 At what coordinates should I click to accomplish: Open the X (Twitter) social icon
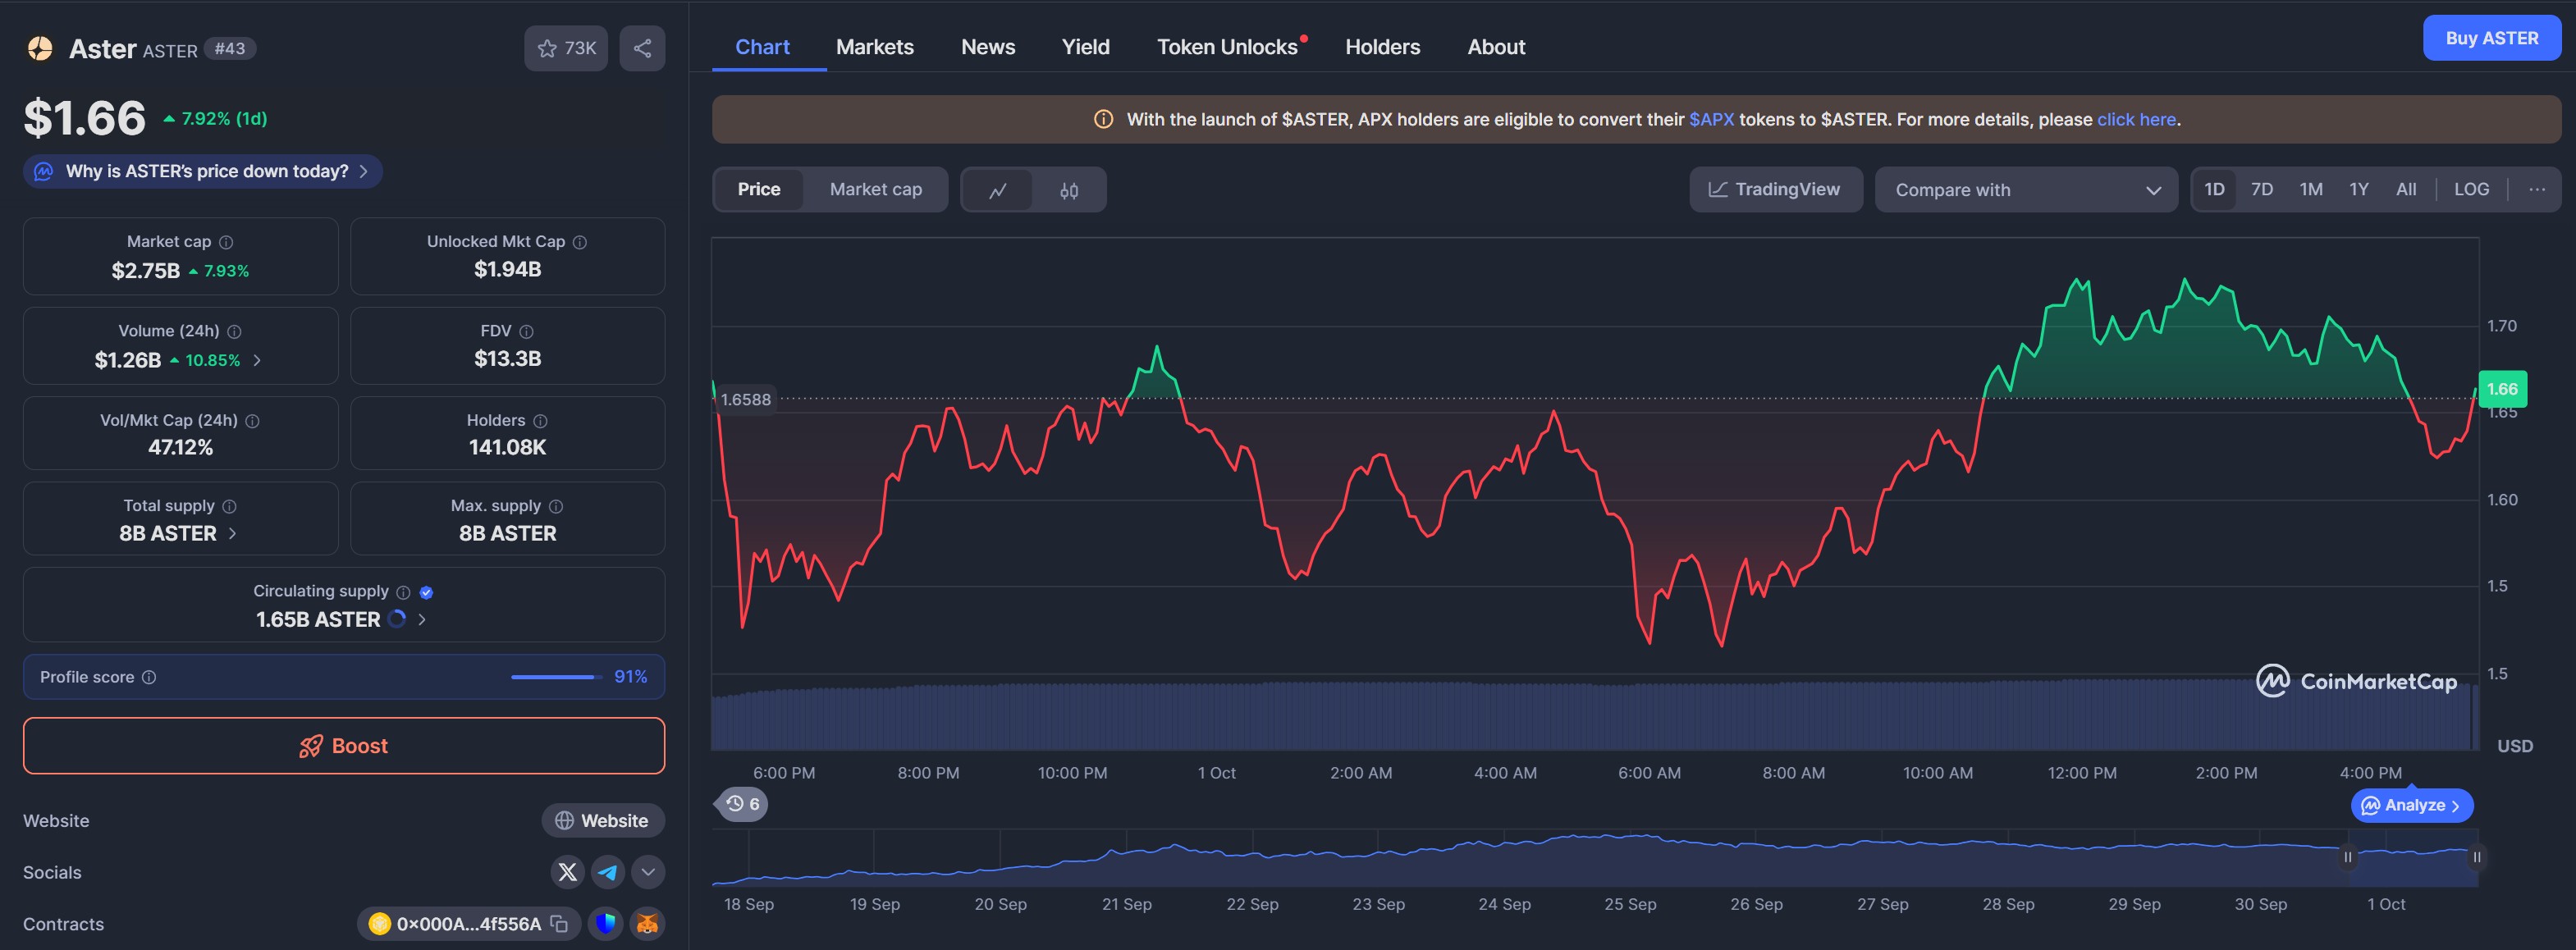[567, 872]
